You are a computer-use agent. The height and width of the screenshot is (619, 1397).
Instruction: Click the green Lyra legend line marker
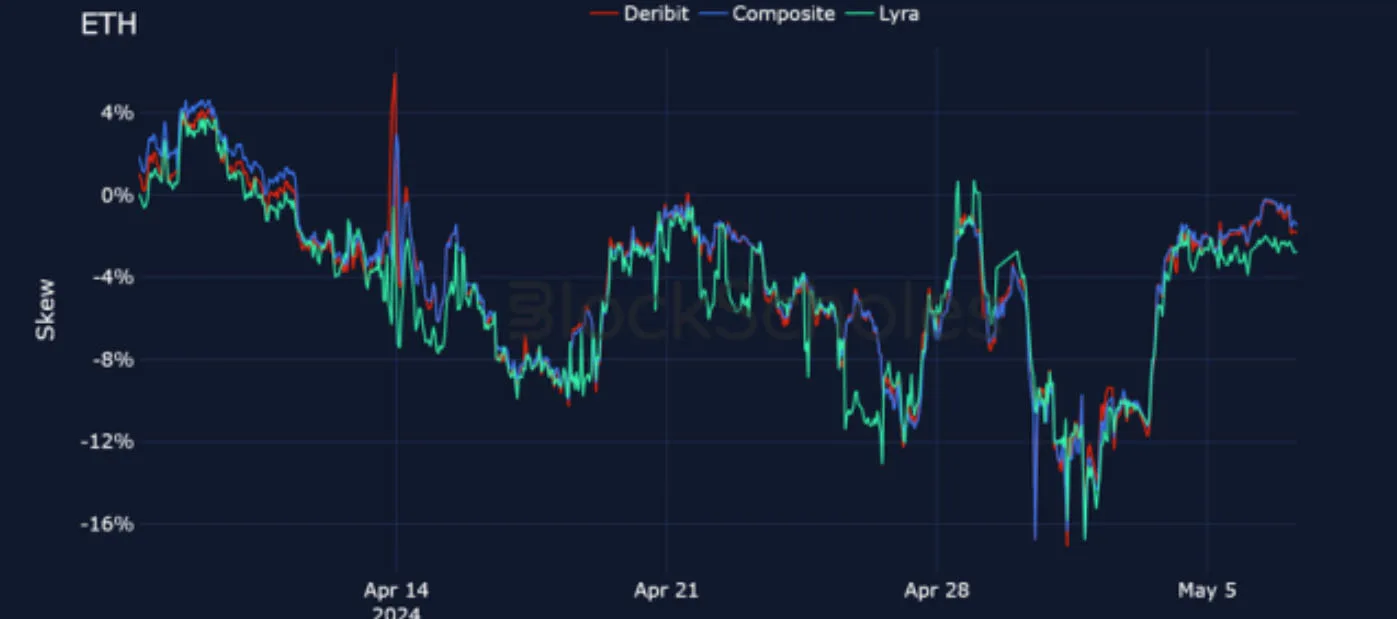(x=859, y=14)
